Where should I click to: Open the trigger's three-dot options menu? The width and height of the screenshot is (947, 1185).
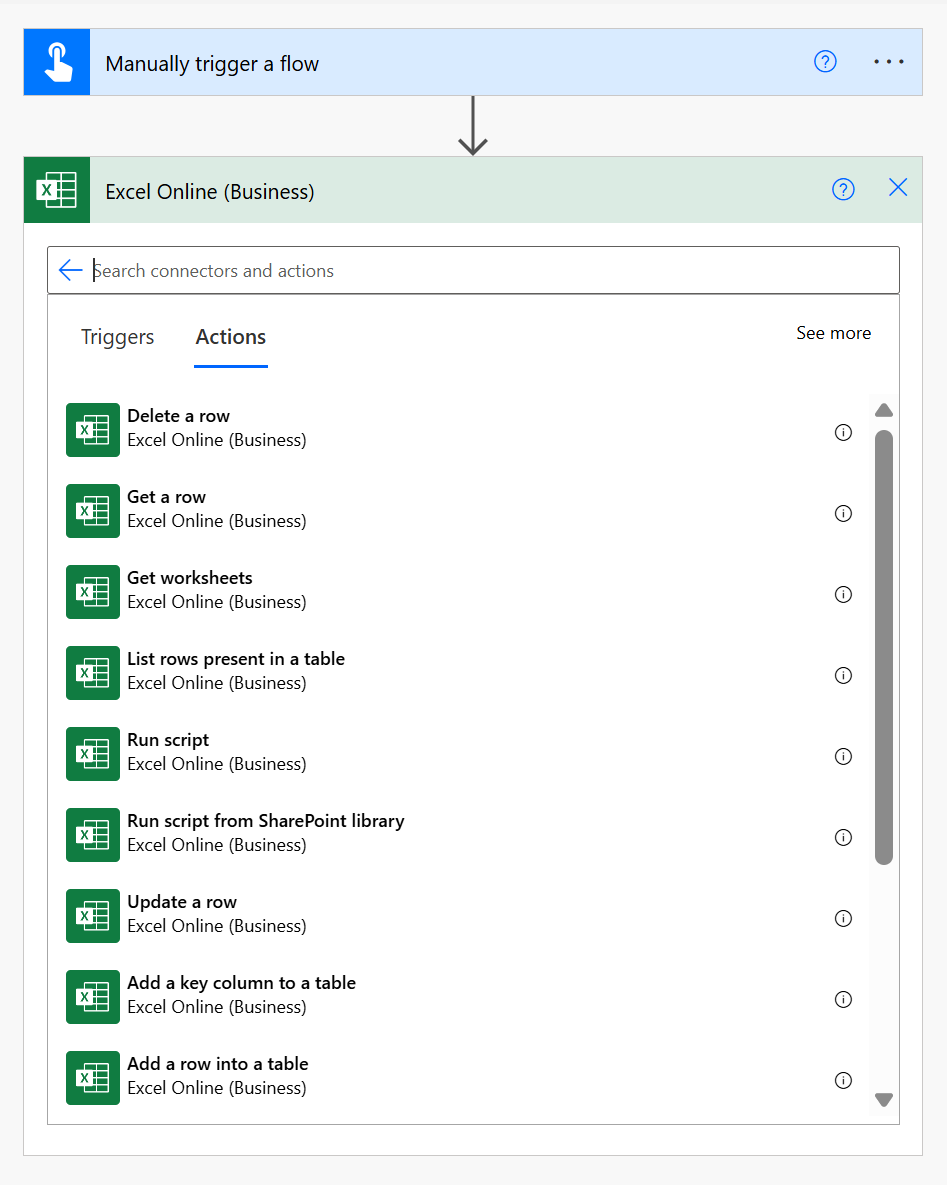888,62
